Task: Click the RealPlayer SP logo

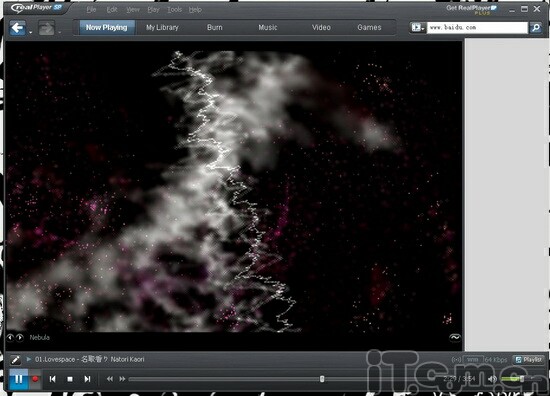Action: pos(36,8)
